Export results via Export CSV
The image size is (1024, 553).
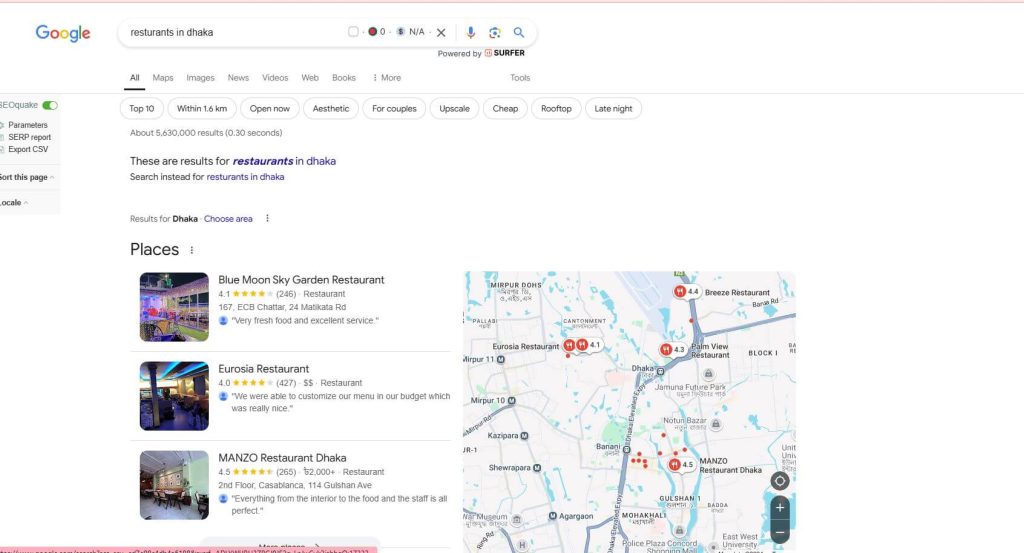coord(28,150)
